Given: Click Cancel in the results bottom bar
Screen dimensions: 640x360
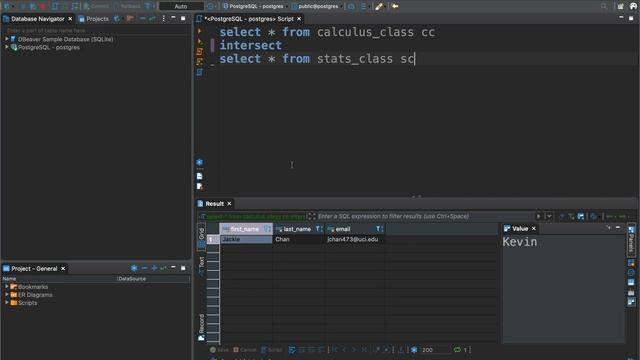Looking at the screenshot, I should click(244, 350).
